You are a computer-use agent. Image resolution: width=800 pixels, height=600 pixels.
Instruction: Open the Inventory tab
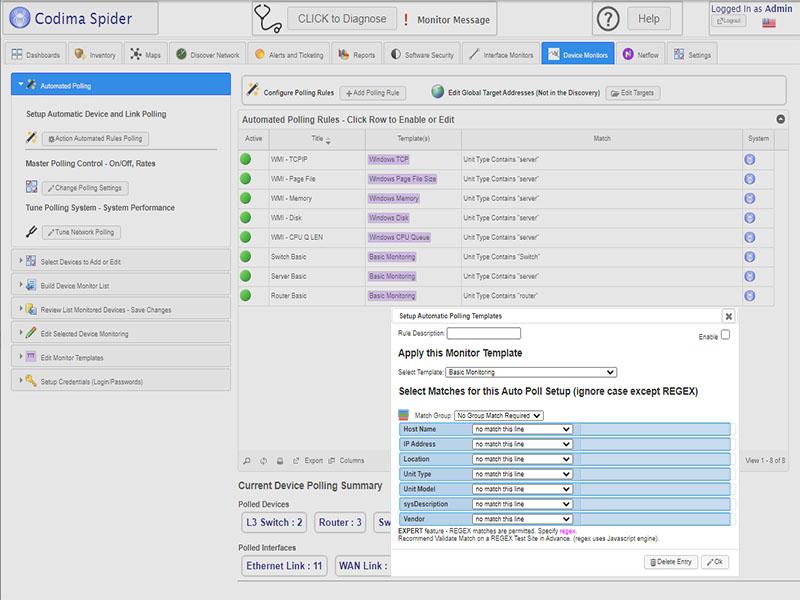[95, 54]
